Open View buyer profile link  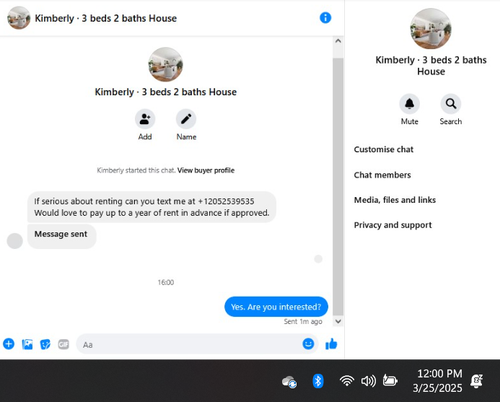click(x=206, y=170)
